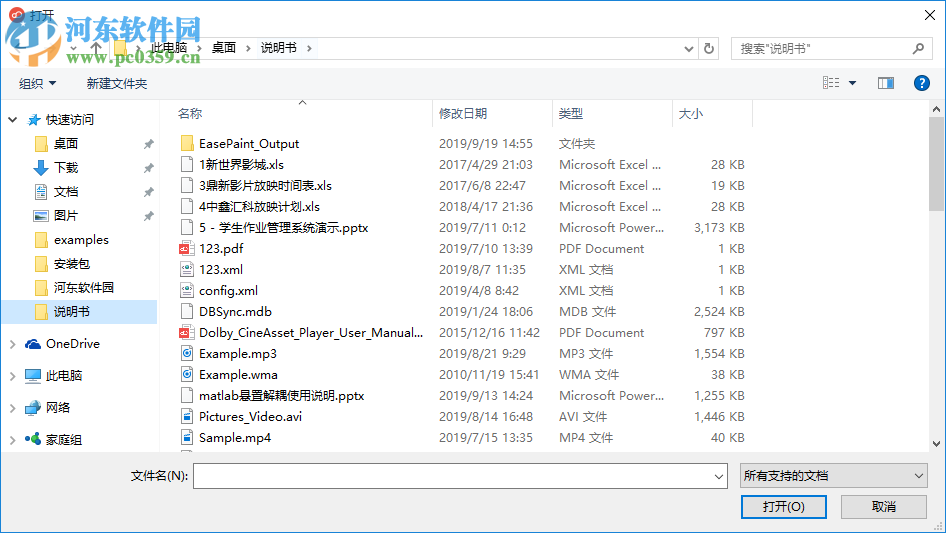Open the 组织 menu
Image resolution: width=946 pixels, height=533 pixels.
click(x=37, y=83)
